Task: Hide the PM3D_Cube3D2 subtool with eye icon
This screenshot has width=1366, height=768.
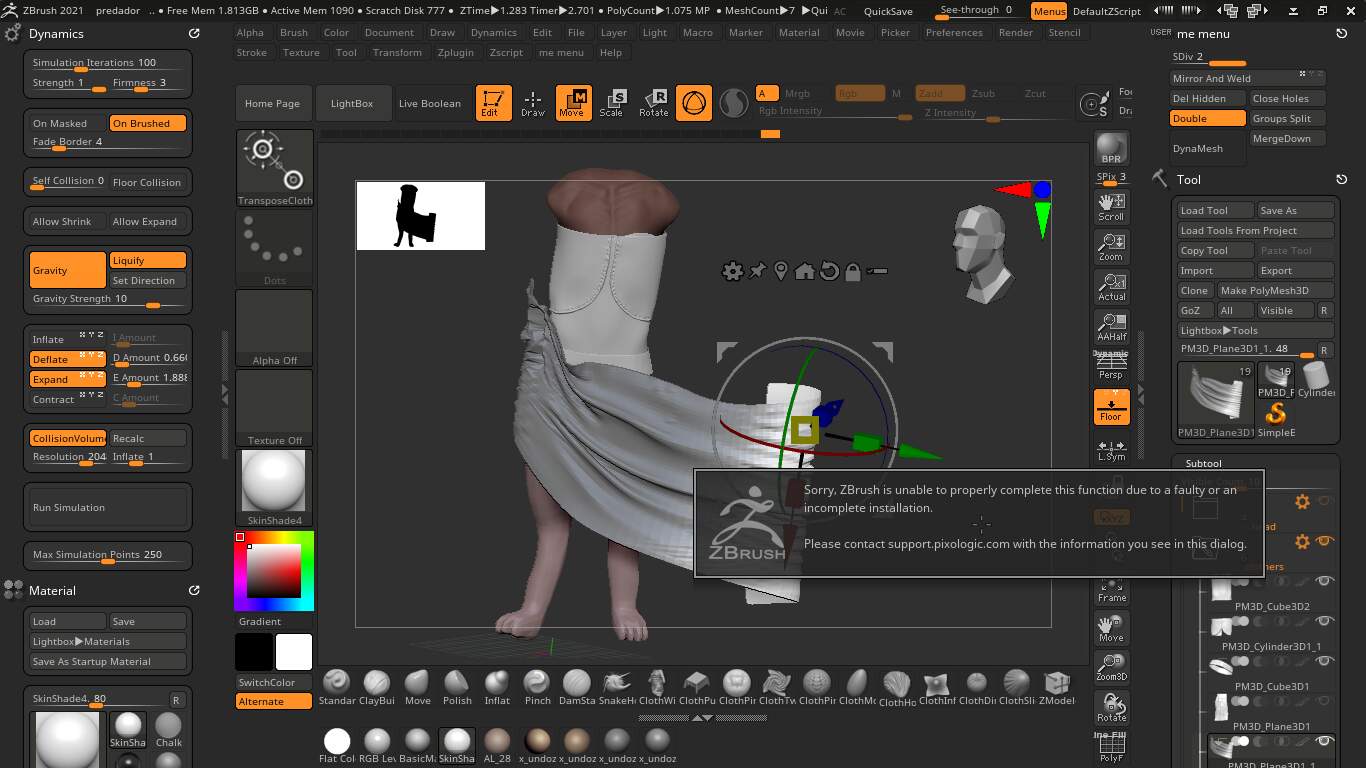Action: (x=1324, y=581)
